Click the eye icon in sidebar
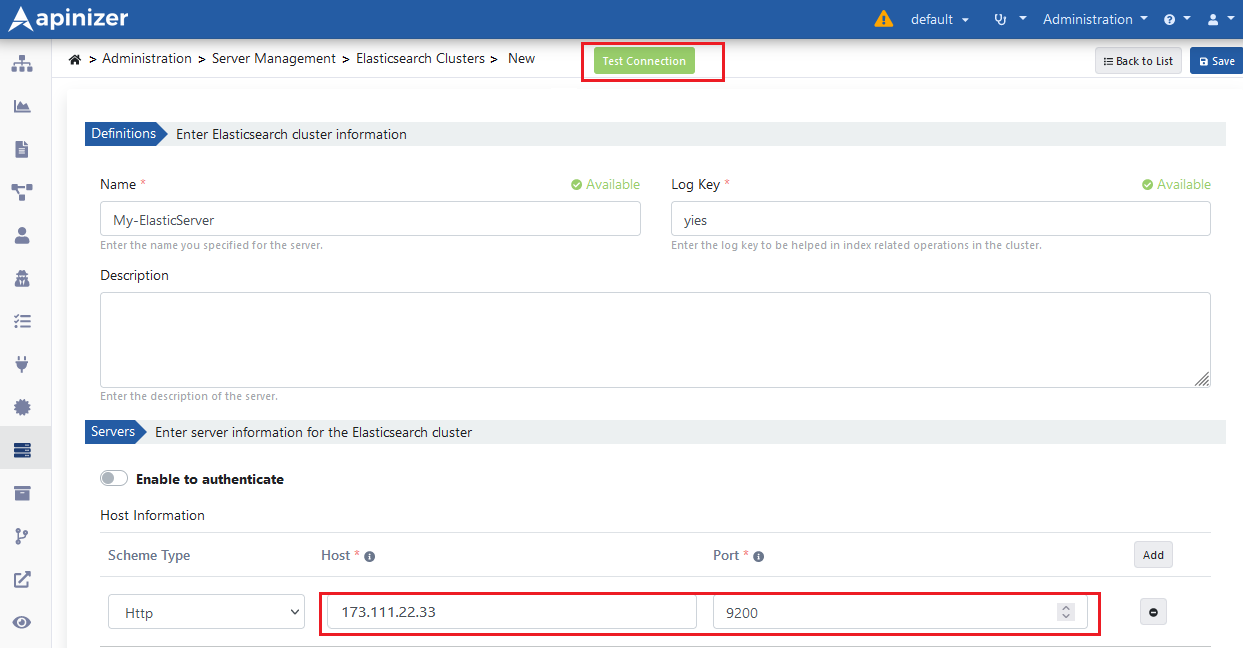Viewport: 1243px width, 648px height. click(22, 622)
